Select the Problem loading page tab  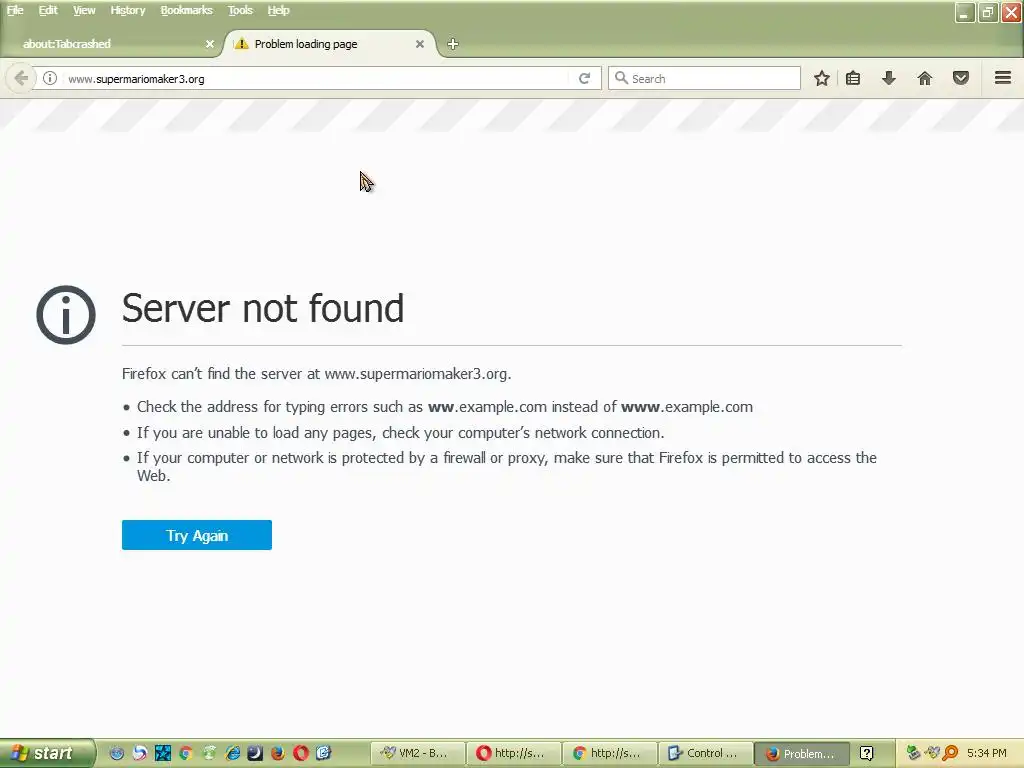330,44
